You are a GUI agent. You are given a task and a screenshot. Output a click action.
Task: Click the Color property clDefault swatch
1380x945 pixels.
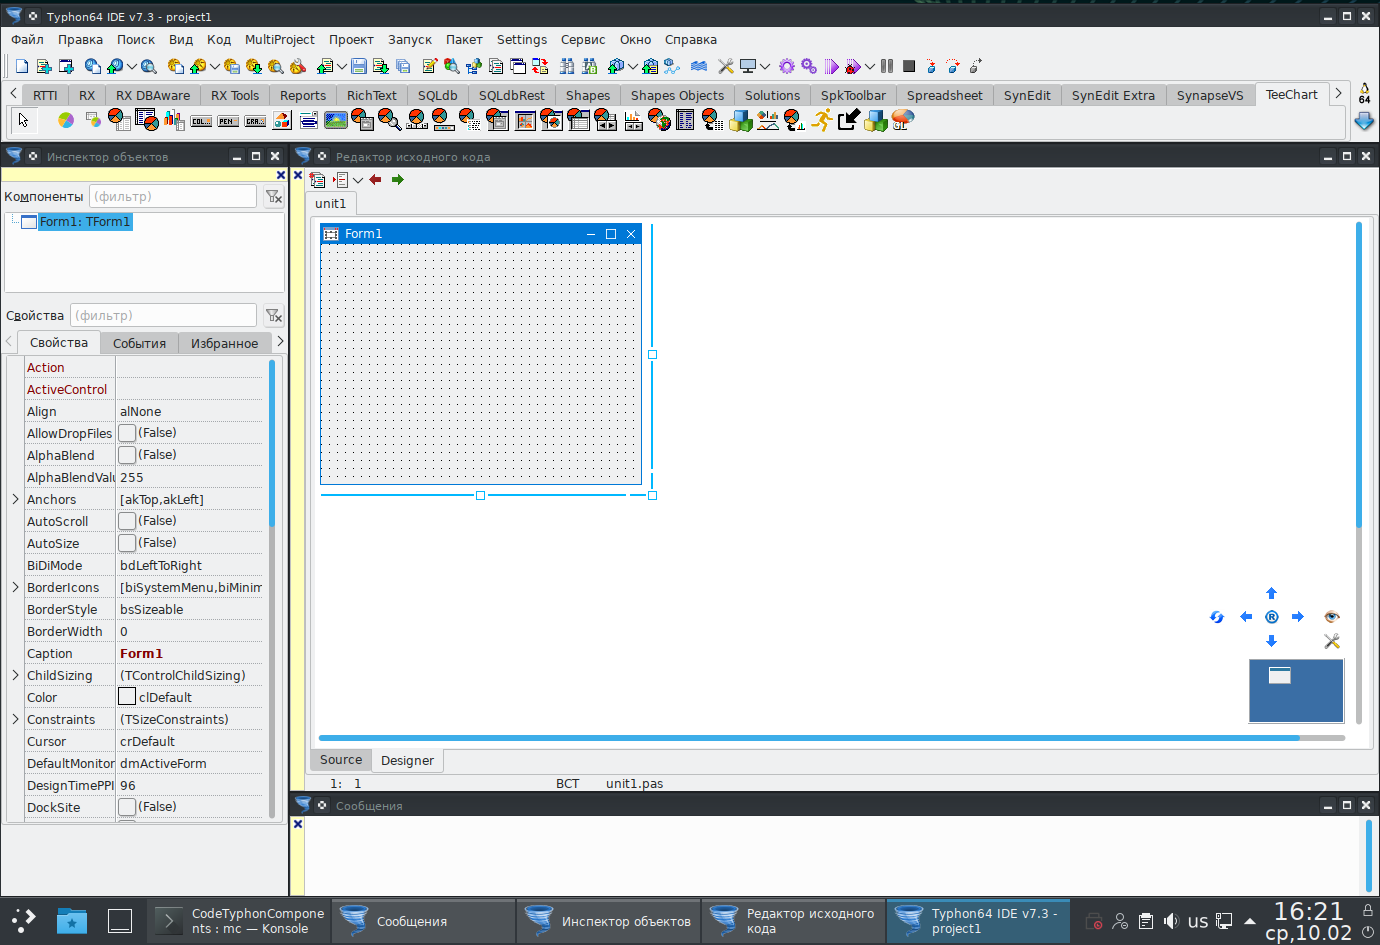click(127, 697)
